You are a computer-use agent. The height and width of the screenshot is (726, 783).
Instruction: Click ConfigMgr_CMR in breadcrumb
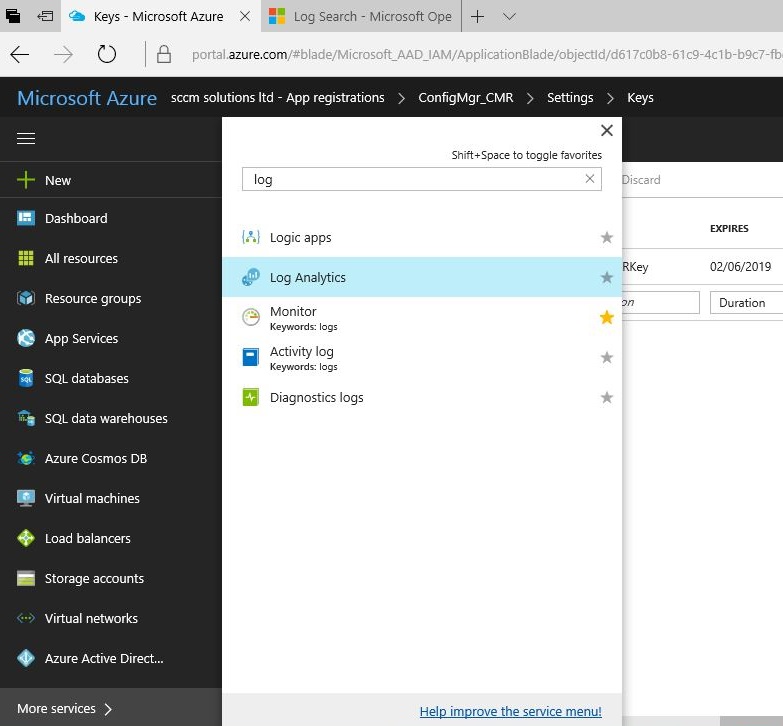[465, 98]
